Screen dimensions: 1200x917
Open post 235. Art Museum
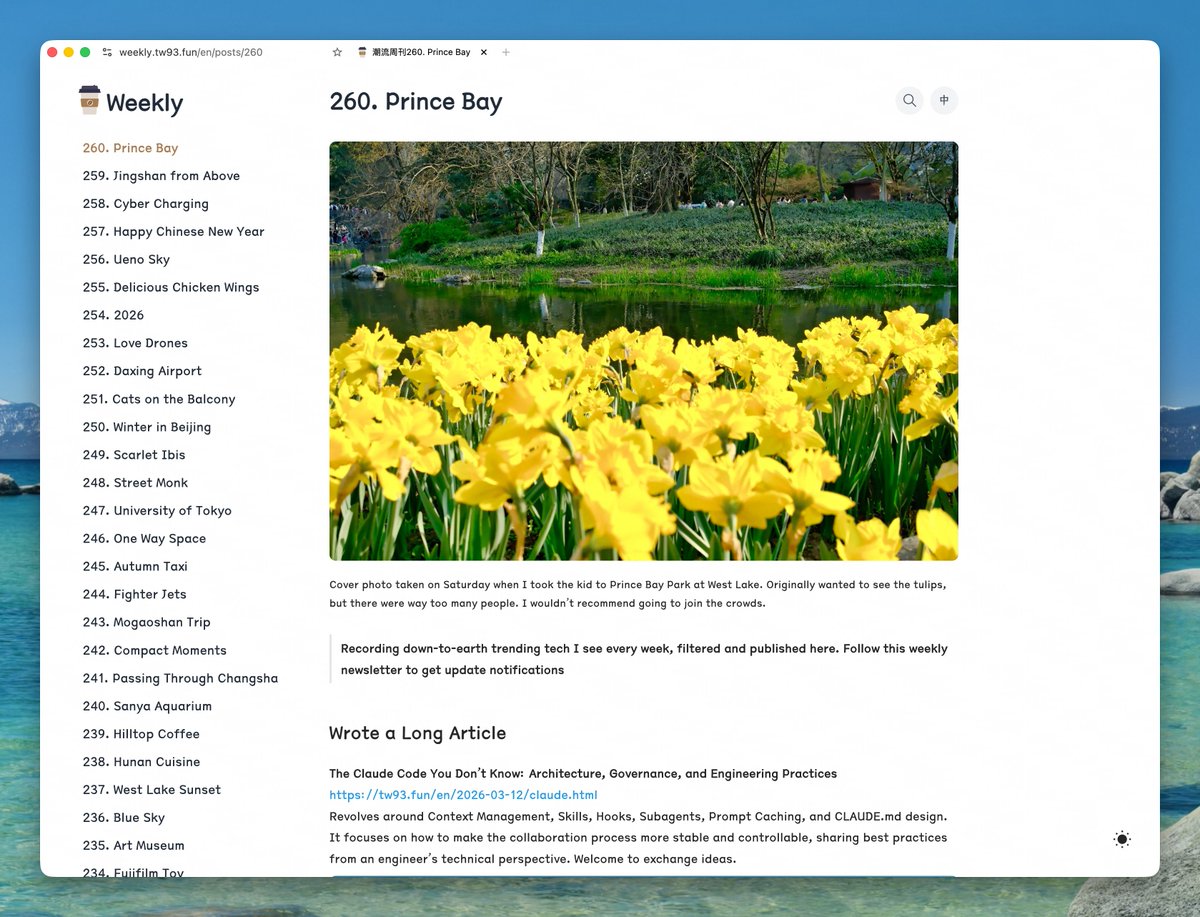coord(133,846)
